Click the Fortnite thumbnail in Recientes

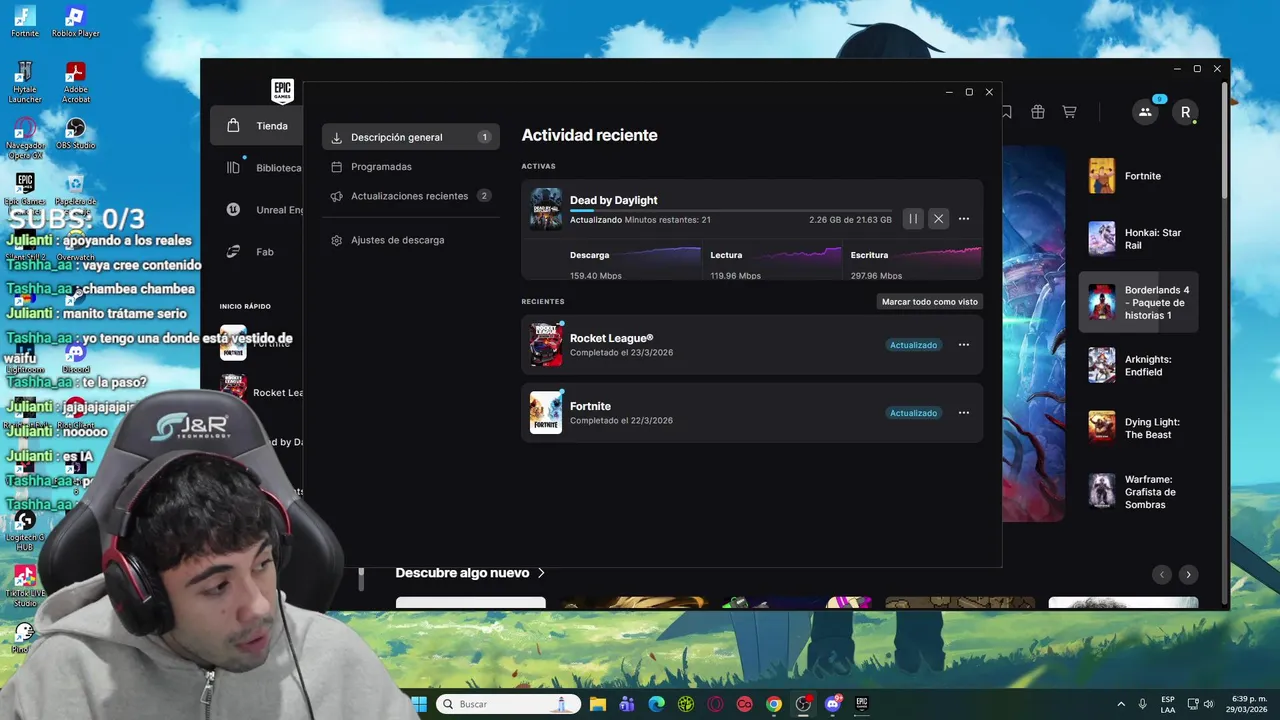coord(546,413)
